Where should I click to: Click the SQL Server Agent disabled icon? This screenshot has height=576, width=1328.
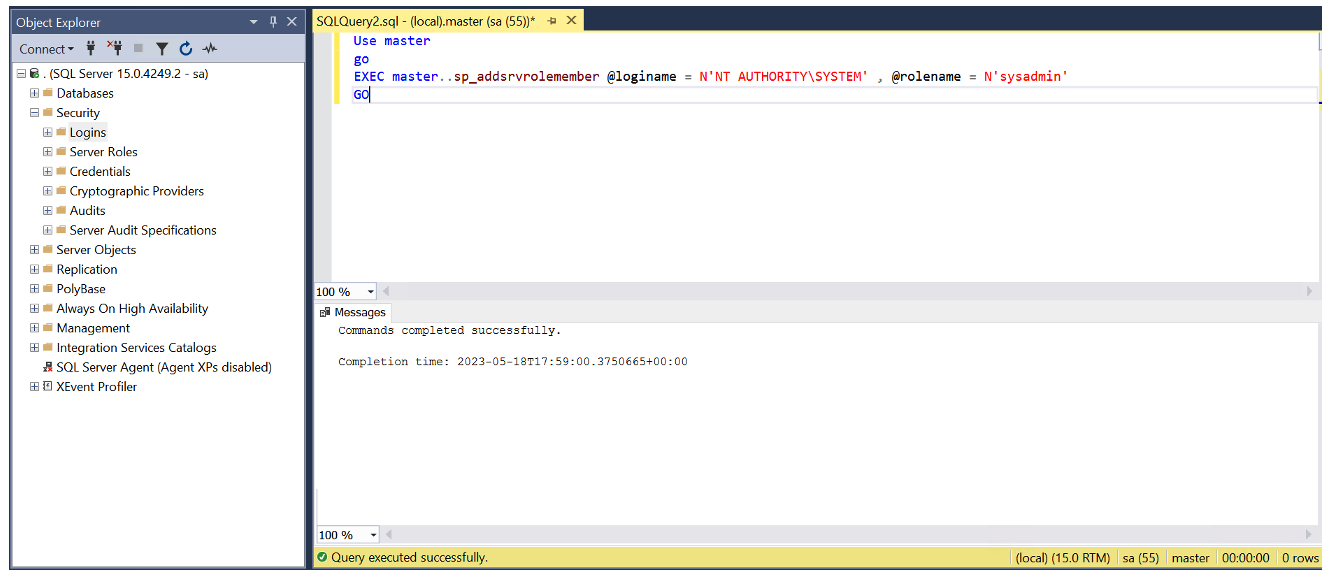click(x=47, y=367)
